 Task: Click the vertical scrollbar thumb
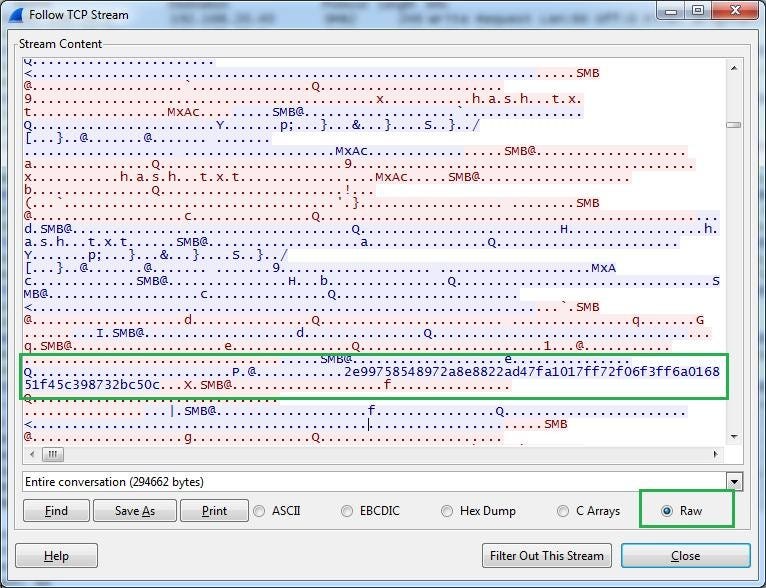(734, 125)
